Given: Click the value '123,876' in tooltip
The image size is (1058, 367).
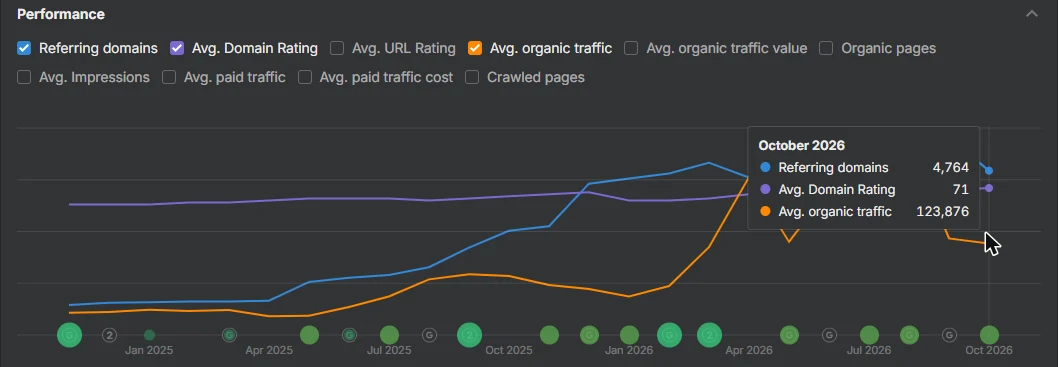Looking at the screenshot, I should [943, 212].
